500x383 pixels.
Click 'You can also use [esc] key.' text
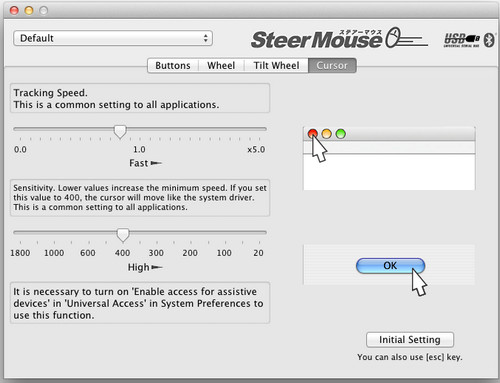click(410, 357)
